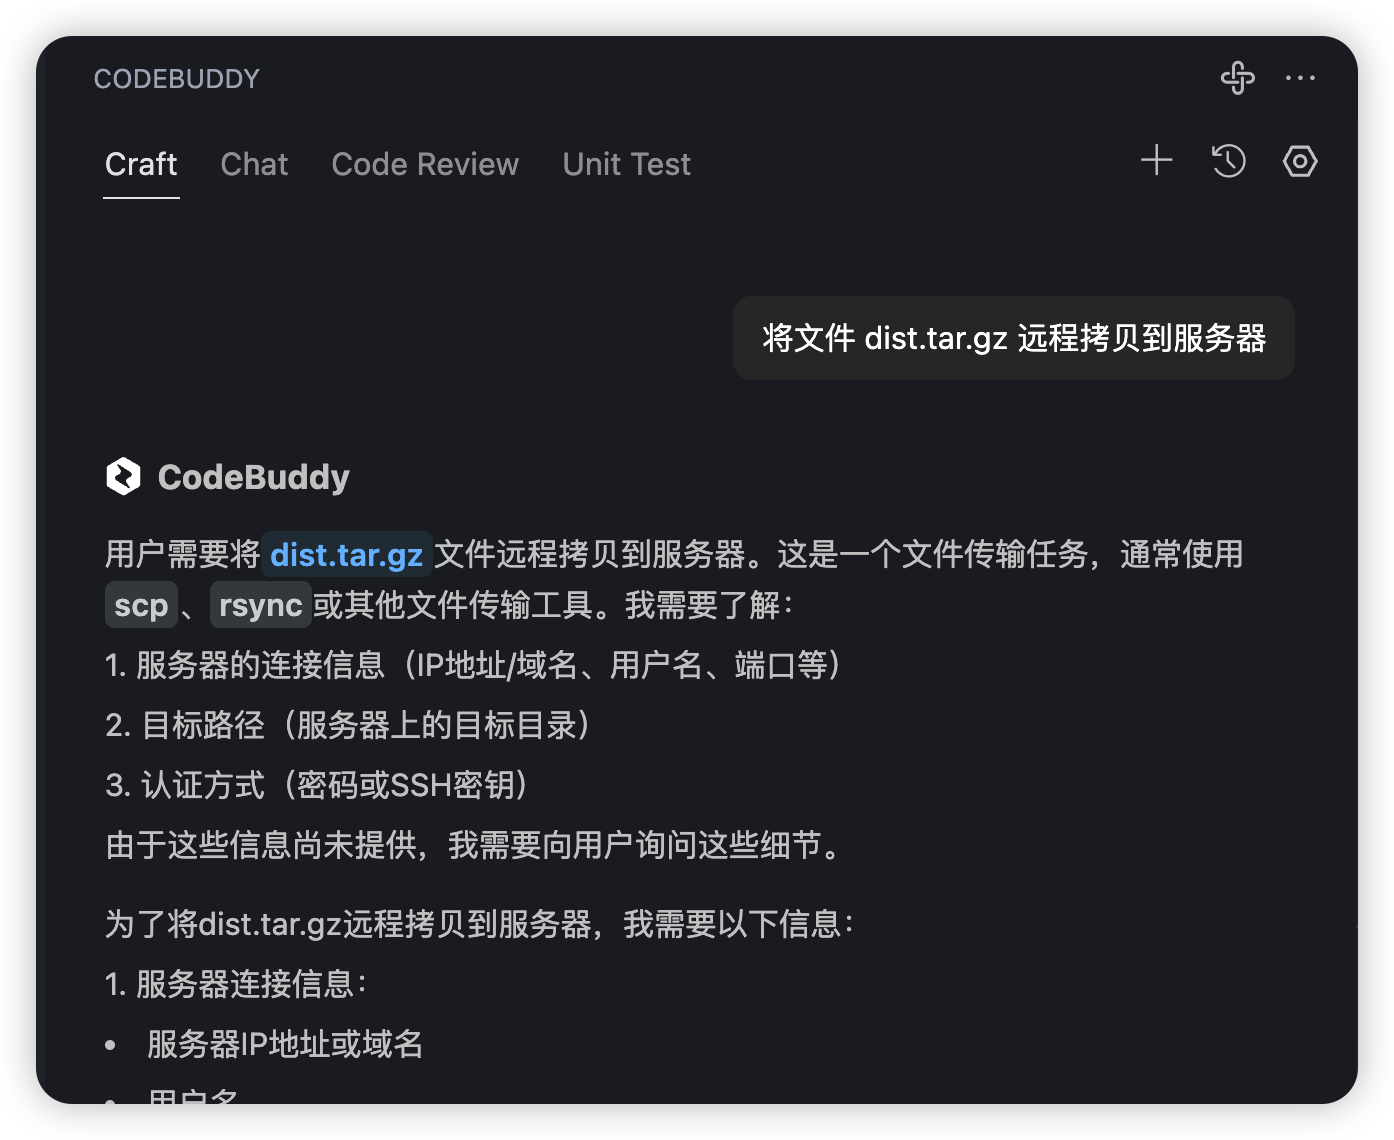1394x1140 pixels.
Task: Click the rsync inline code tag
Action: coord(261,605)
